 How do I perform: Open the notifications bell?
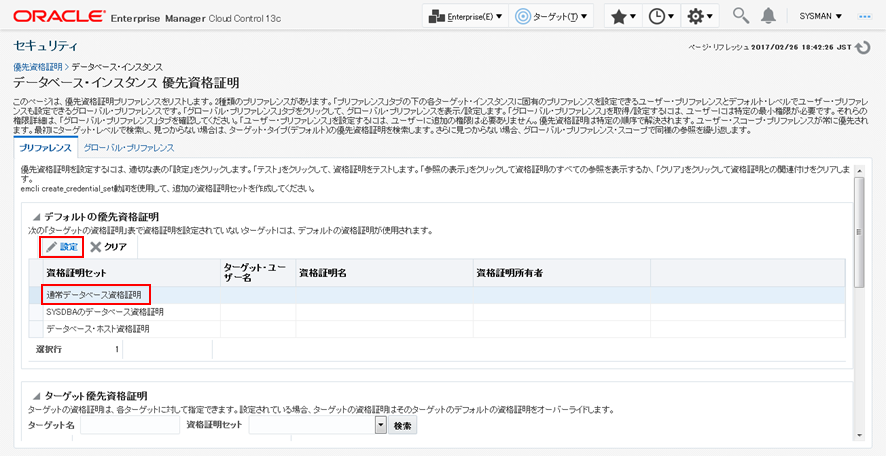768,17
